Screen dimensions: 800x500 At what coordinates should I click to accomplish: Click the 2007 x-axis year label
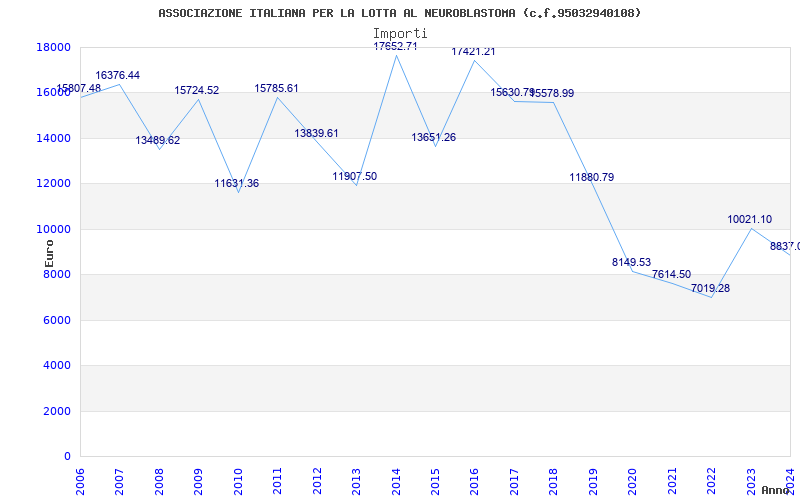pyautogui.click(x=119, y=481)
